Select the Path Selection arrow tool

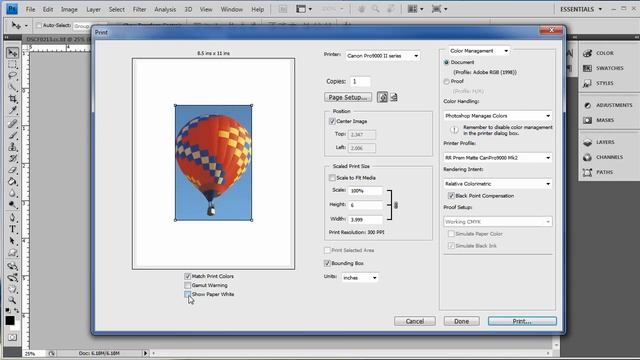coord(13,241)
